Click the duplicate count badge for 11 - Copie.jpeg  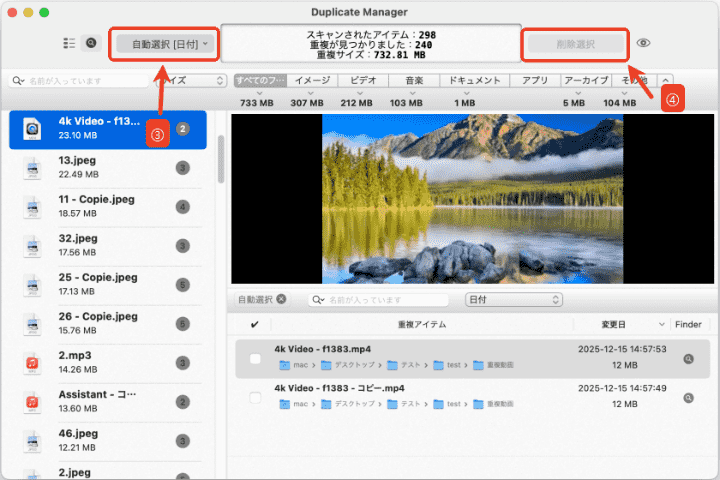click(x=182, y=206)
